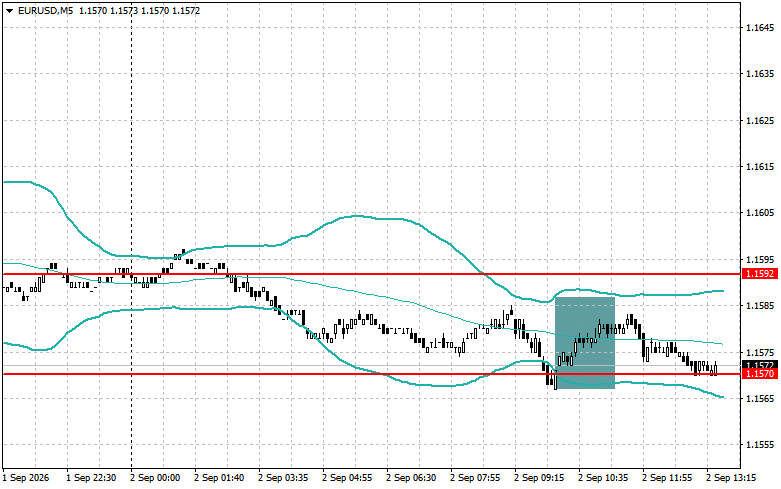Click the 2 Sep 13:15 time label
781x489 pixels.
point(731,478)
